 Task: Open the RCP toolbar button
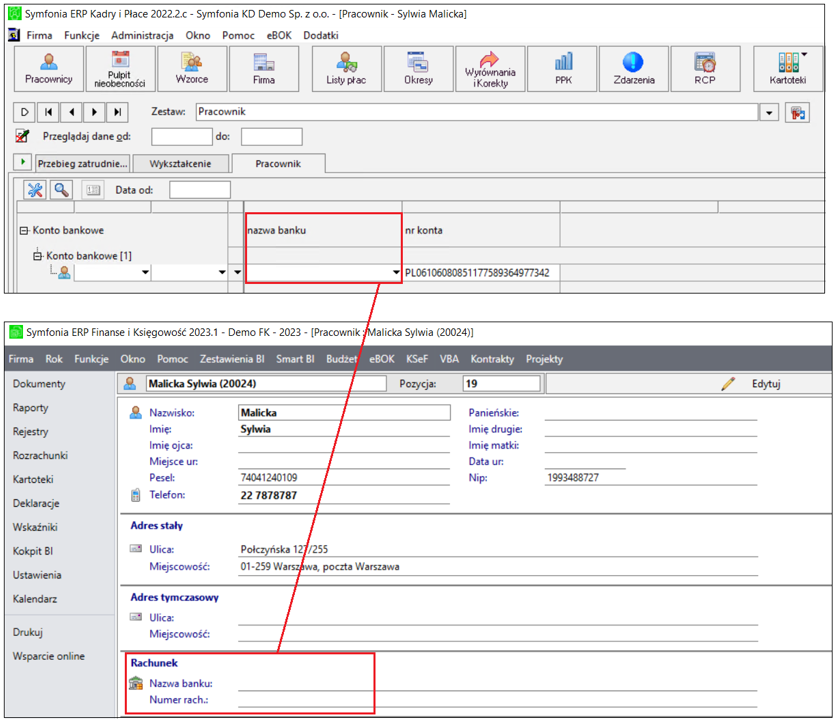705,69
